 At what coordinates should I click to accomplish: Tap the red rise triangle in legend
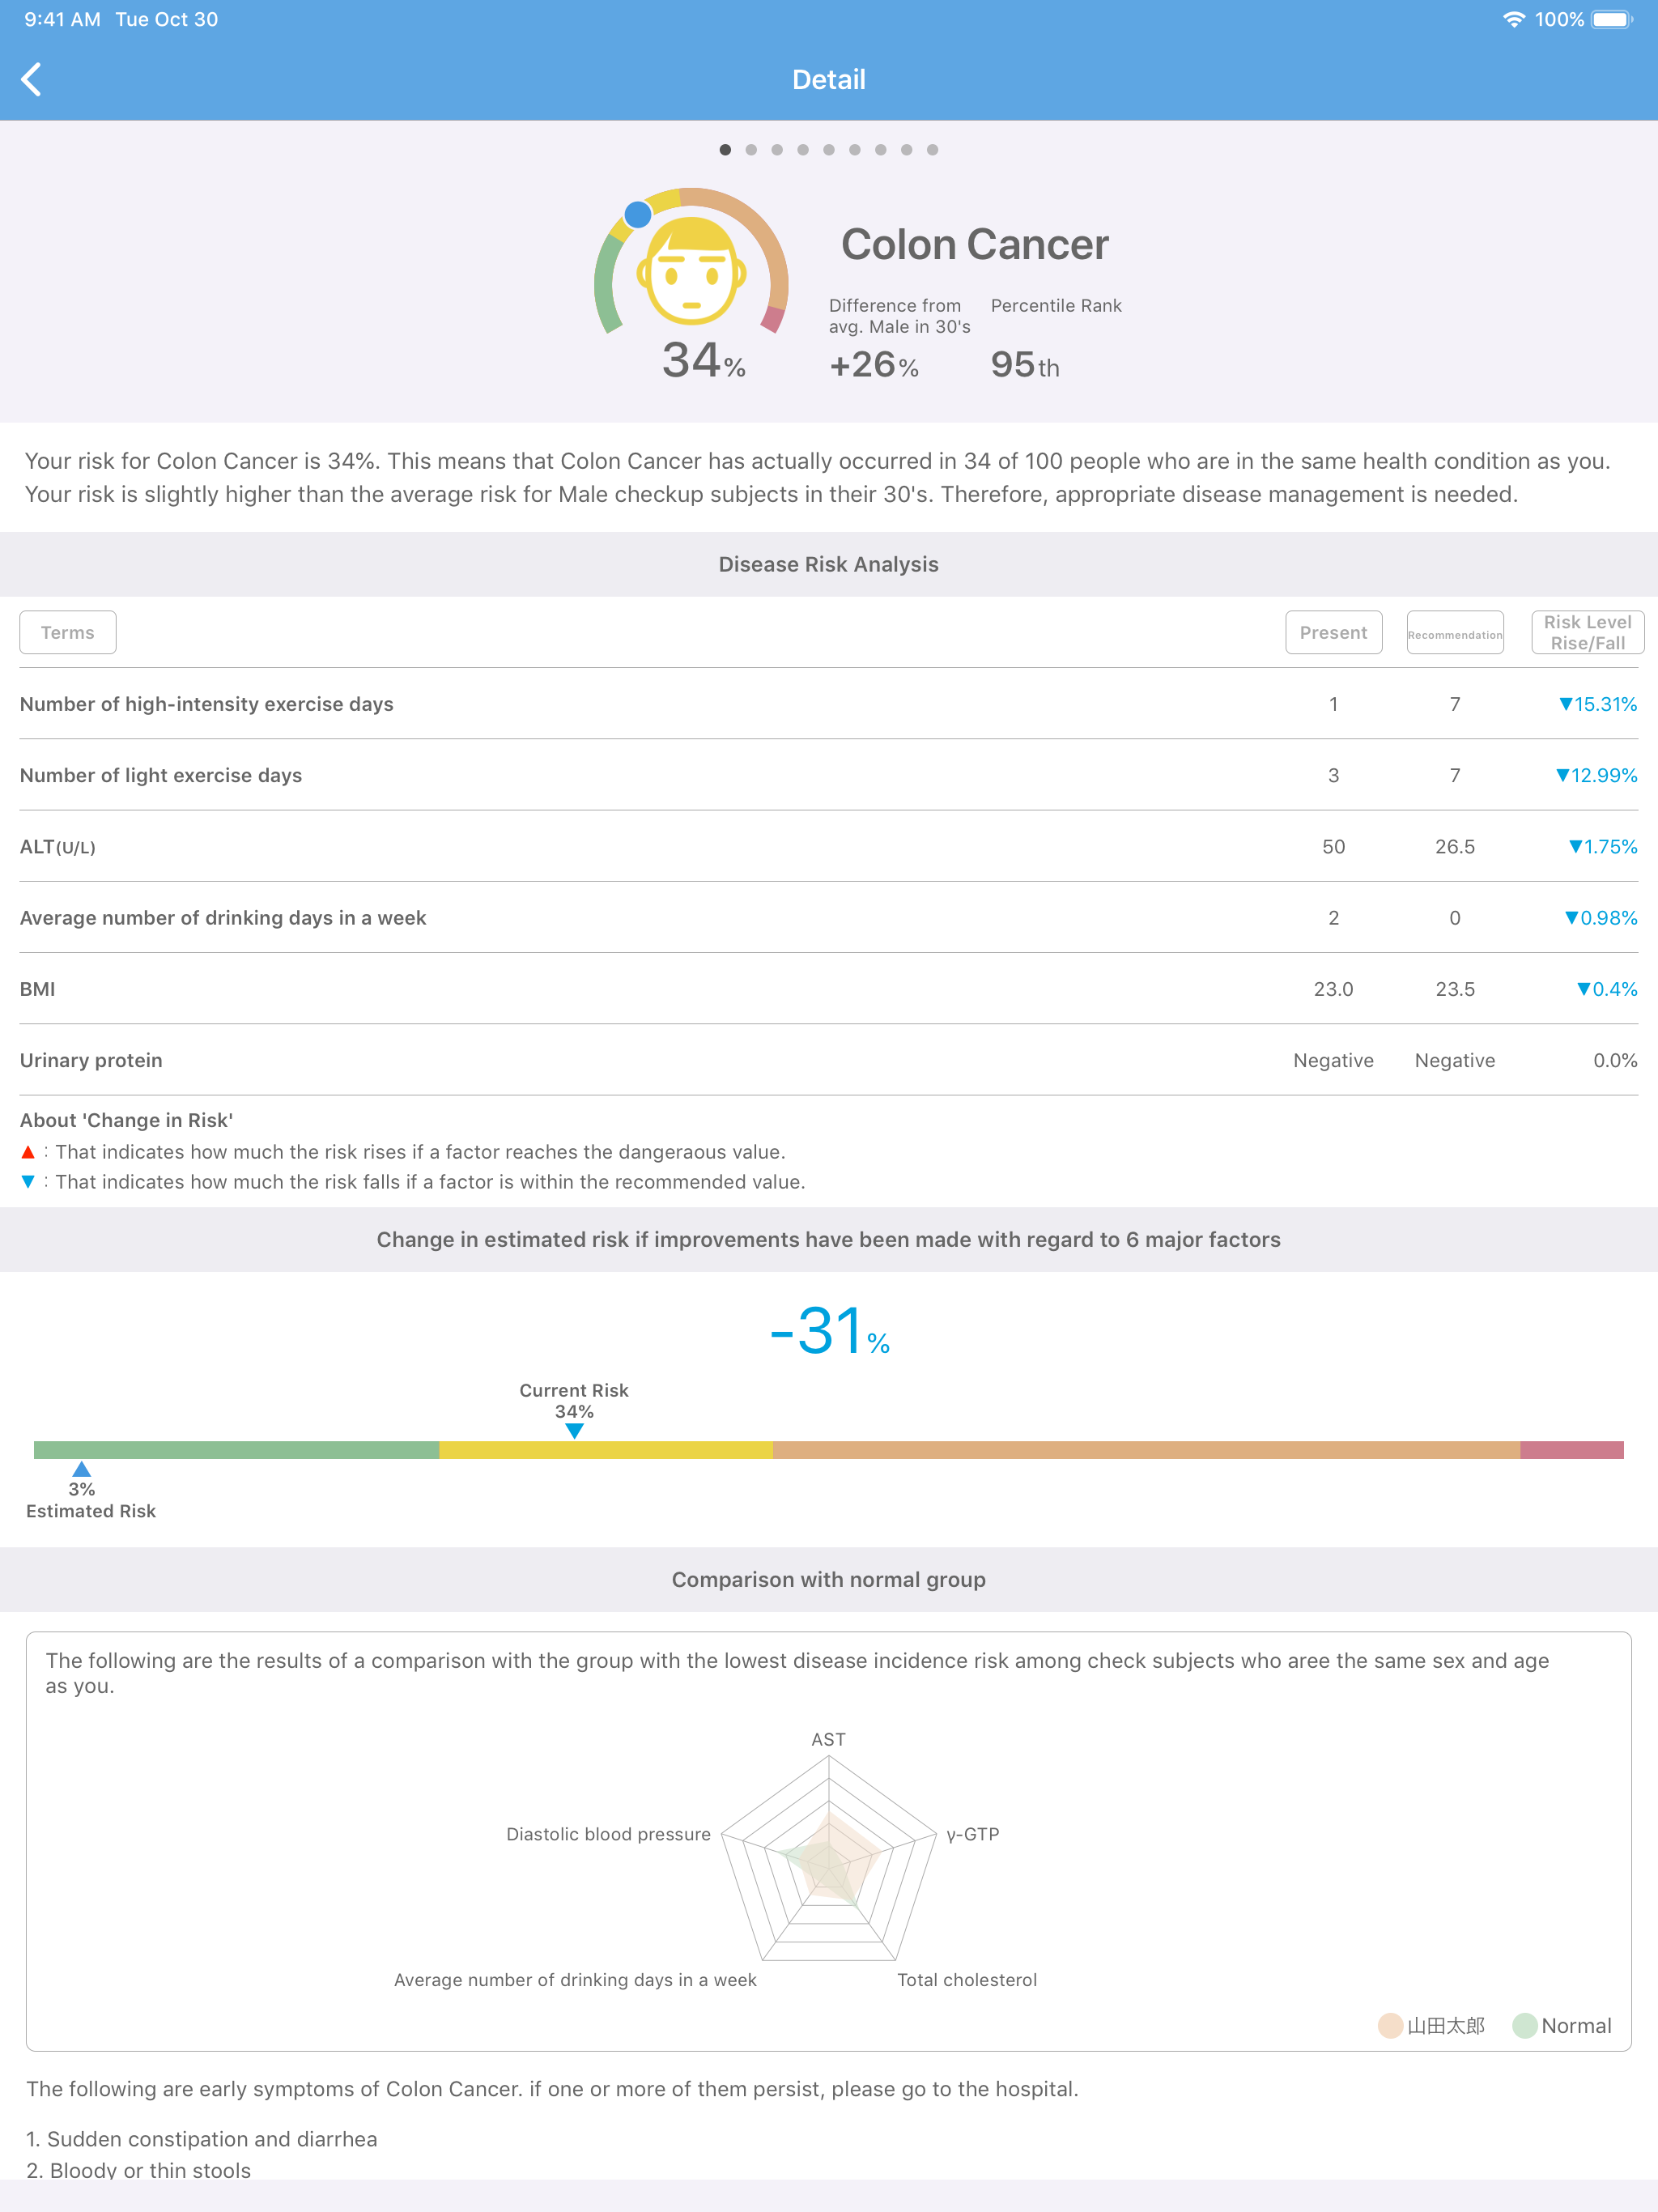28,1152
